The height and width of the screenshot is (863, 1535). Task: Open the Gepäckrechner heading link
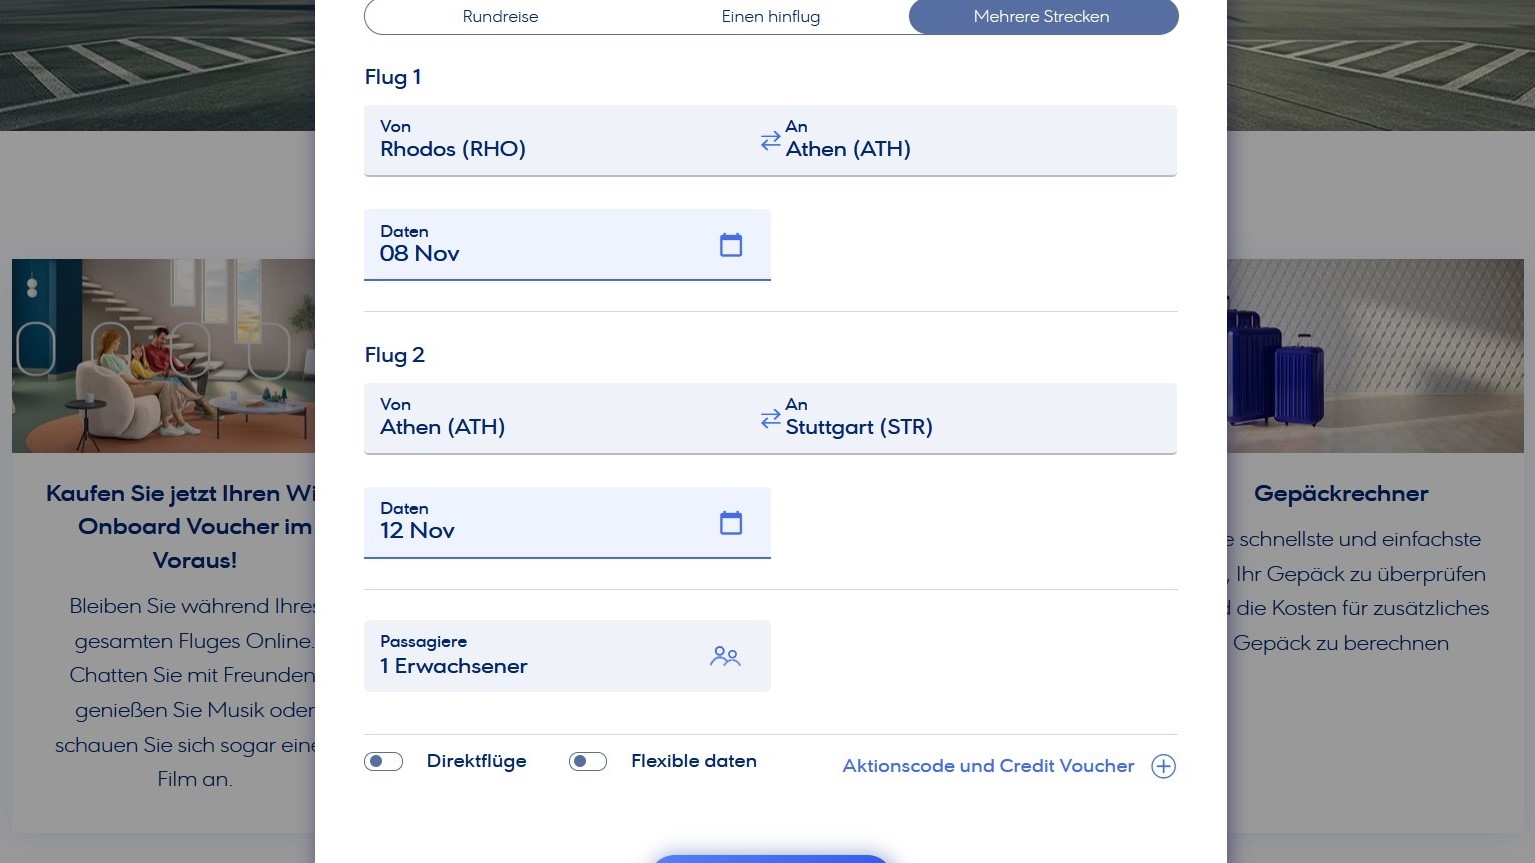(x=1341, y=494)
